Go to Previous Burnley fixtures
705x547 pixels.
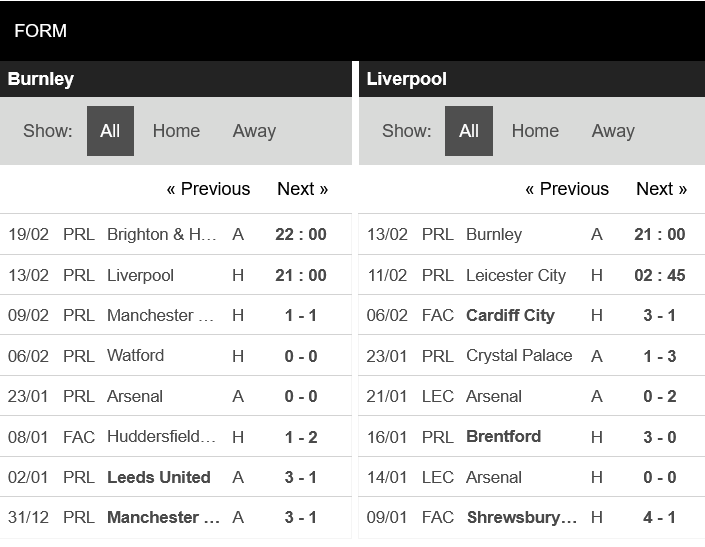(208, 189)
